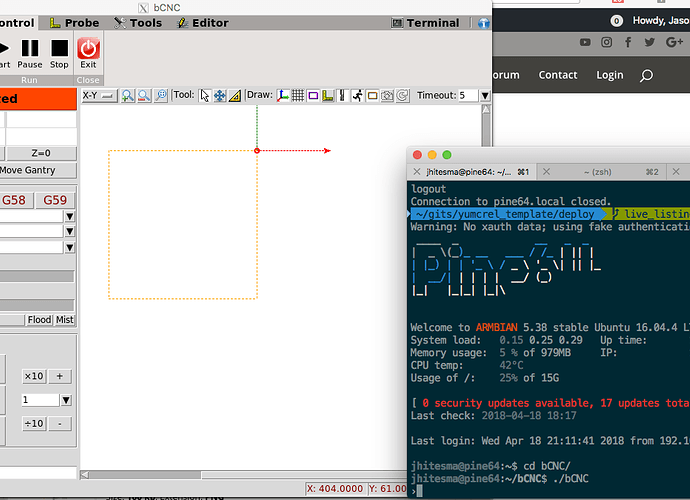Click the - step decrease button
Viewport: 690px width, 500px height.
pos(60,424)
